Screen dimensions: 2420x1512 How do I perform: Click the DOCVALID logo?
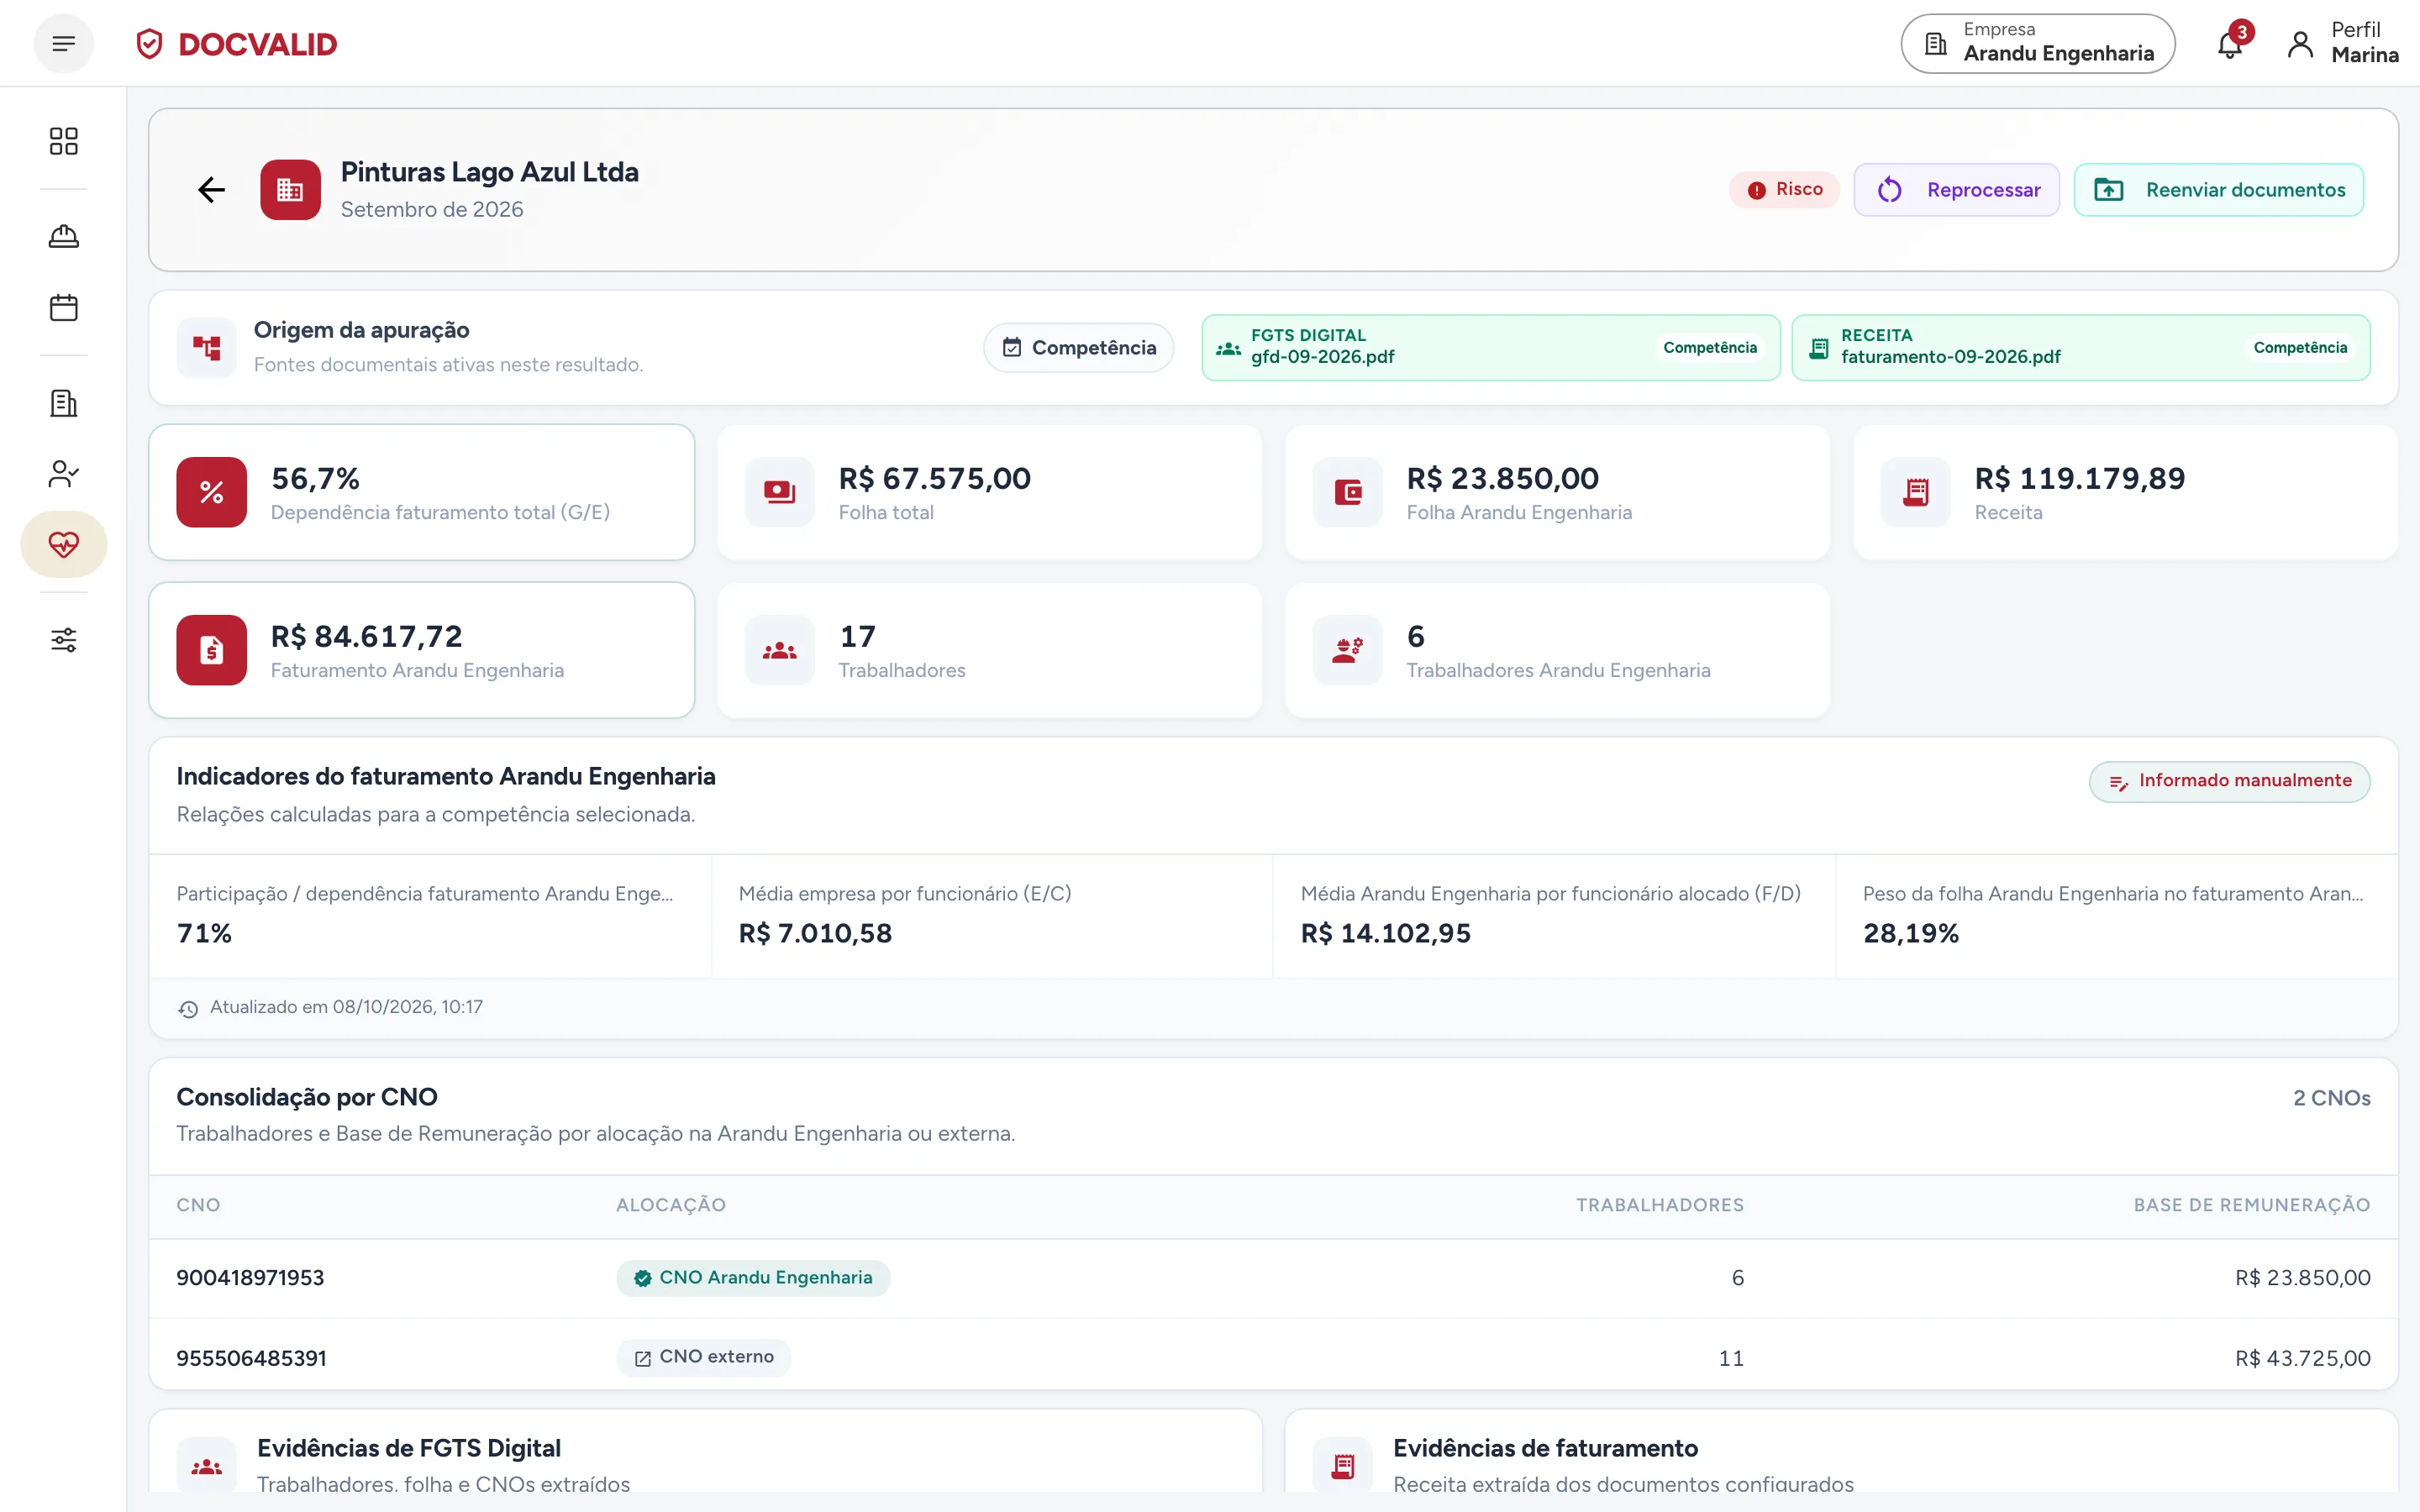237,44
